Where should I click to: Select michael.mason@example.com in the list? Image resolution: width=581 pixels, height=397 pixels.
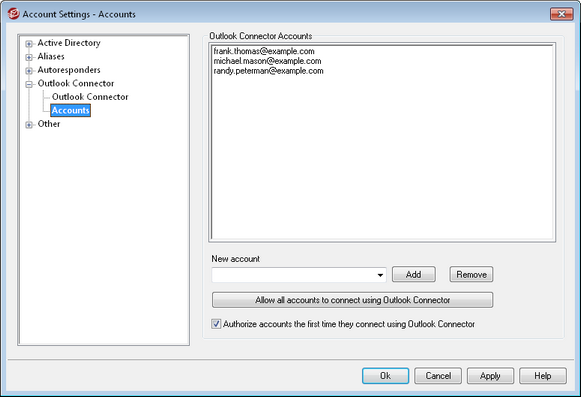tap(267, 61)
